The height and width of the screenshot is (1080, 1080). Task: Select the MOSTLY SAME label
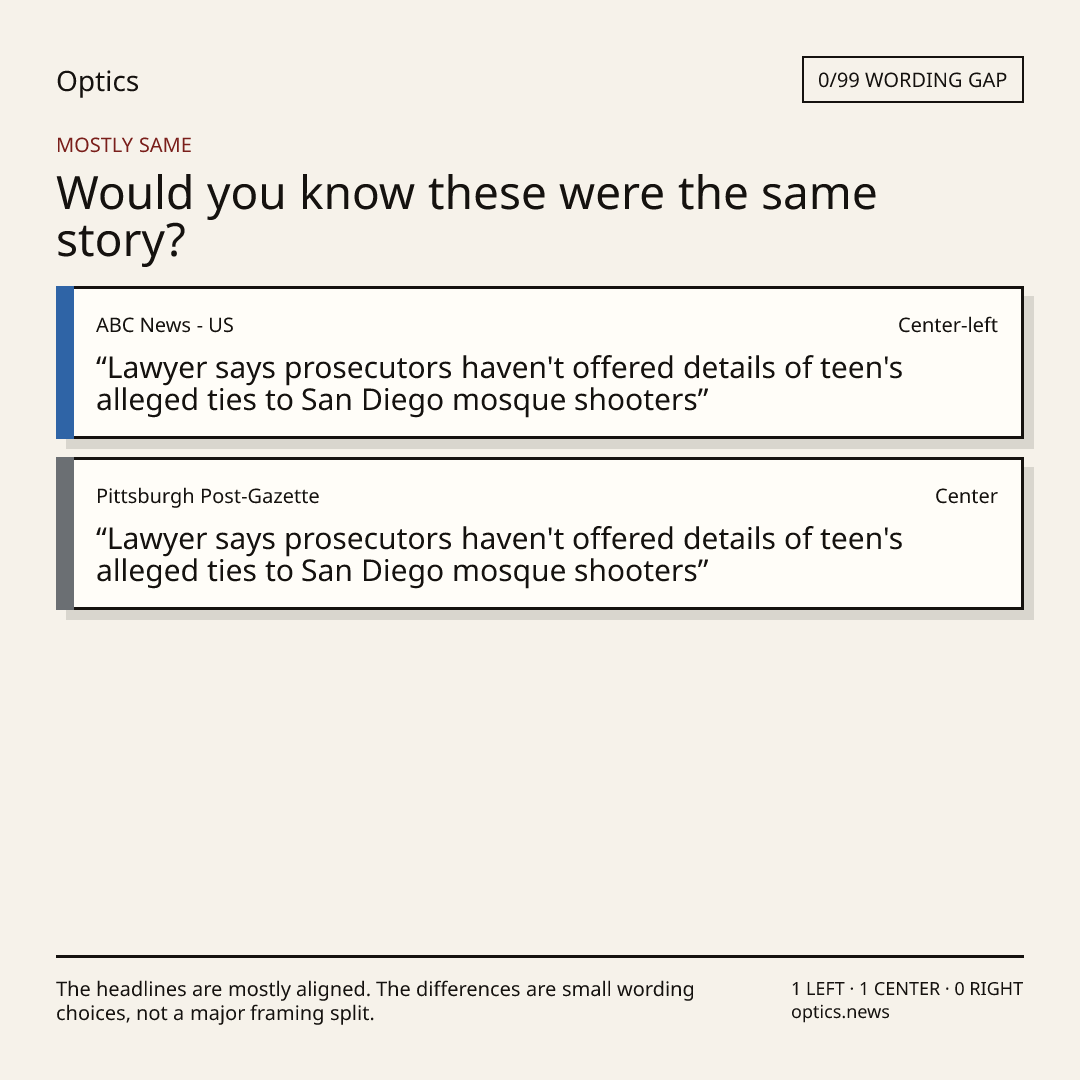click(x=124, y=145)
